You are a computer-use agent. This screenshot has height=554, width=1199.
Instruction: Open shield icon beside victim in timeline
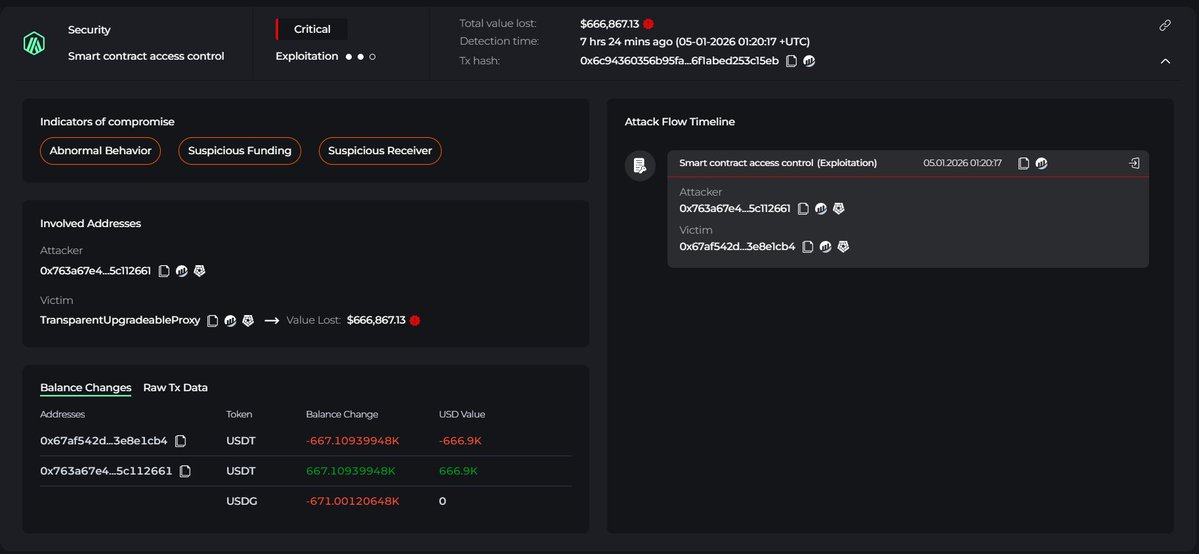pos(843,247)
